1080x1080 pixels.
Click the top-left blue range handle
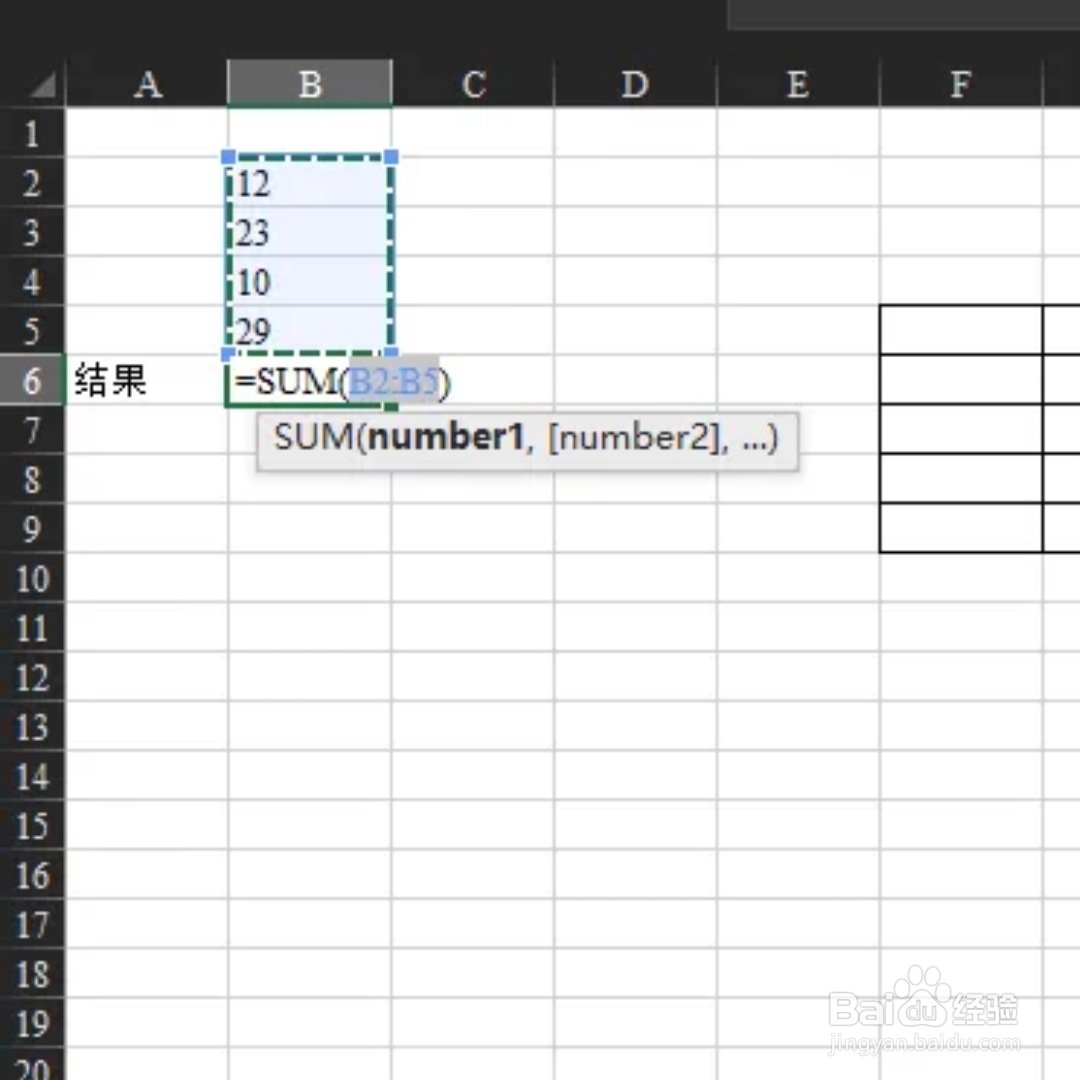(229, 157)
